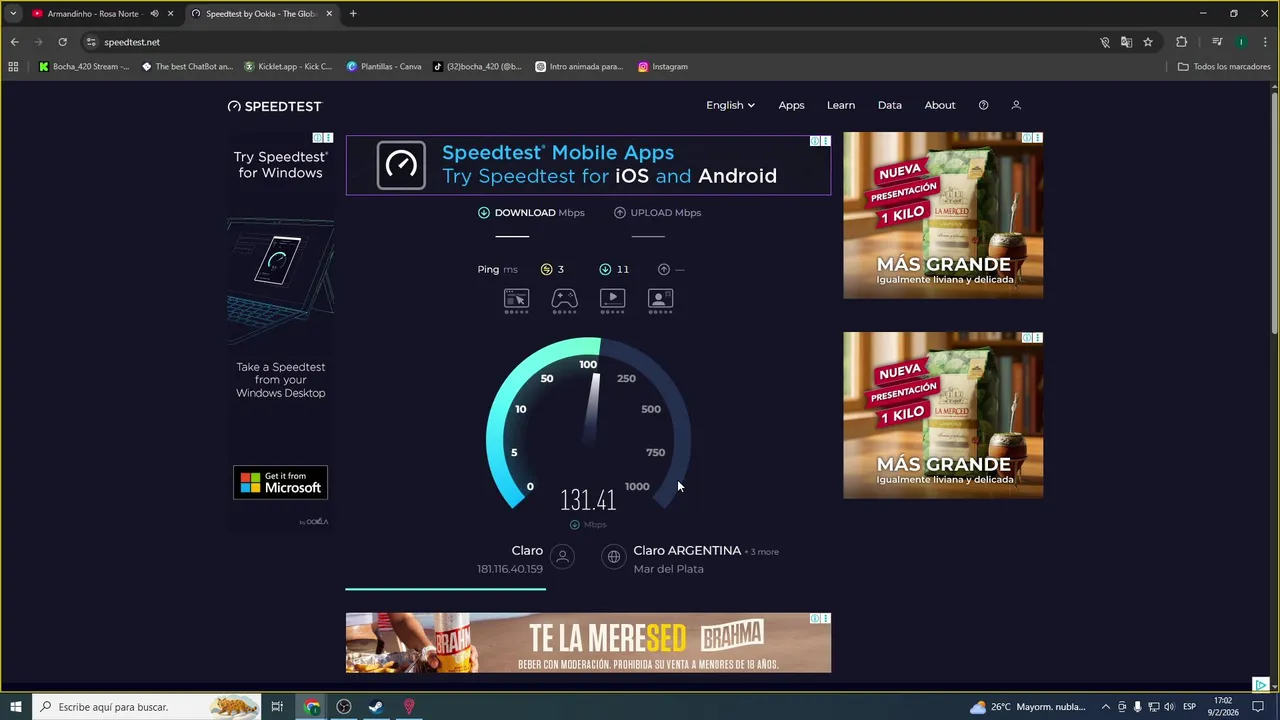
Task: Click the Mar del Plata location text
Action: pos(668,569)
